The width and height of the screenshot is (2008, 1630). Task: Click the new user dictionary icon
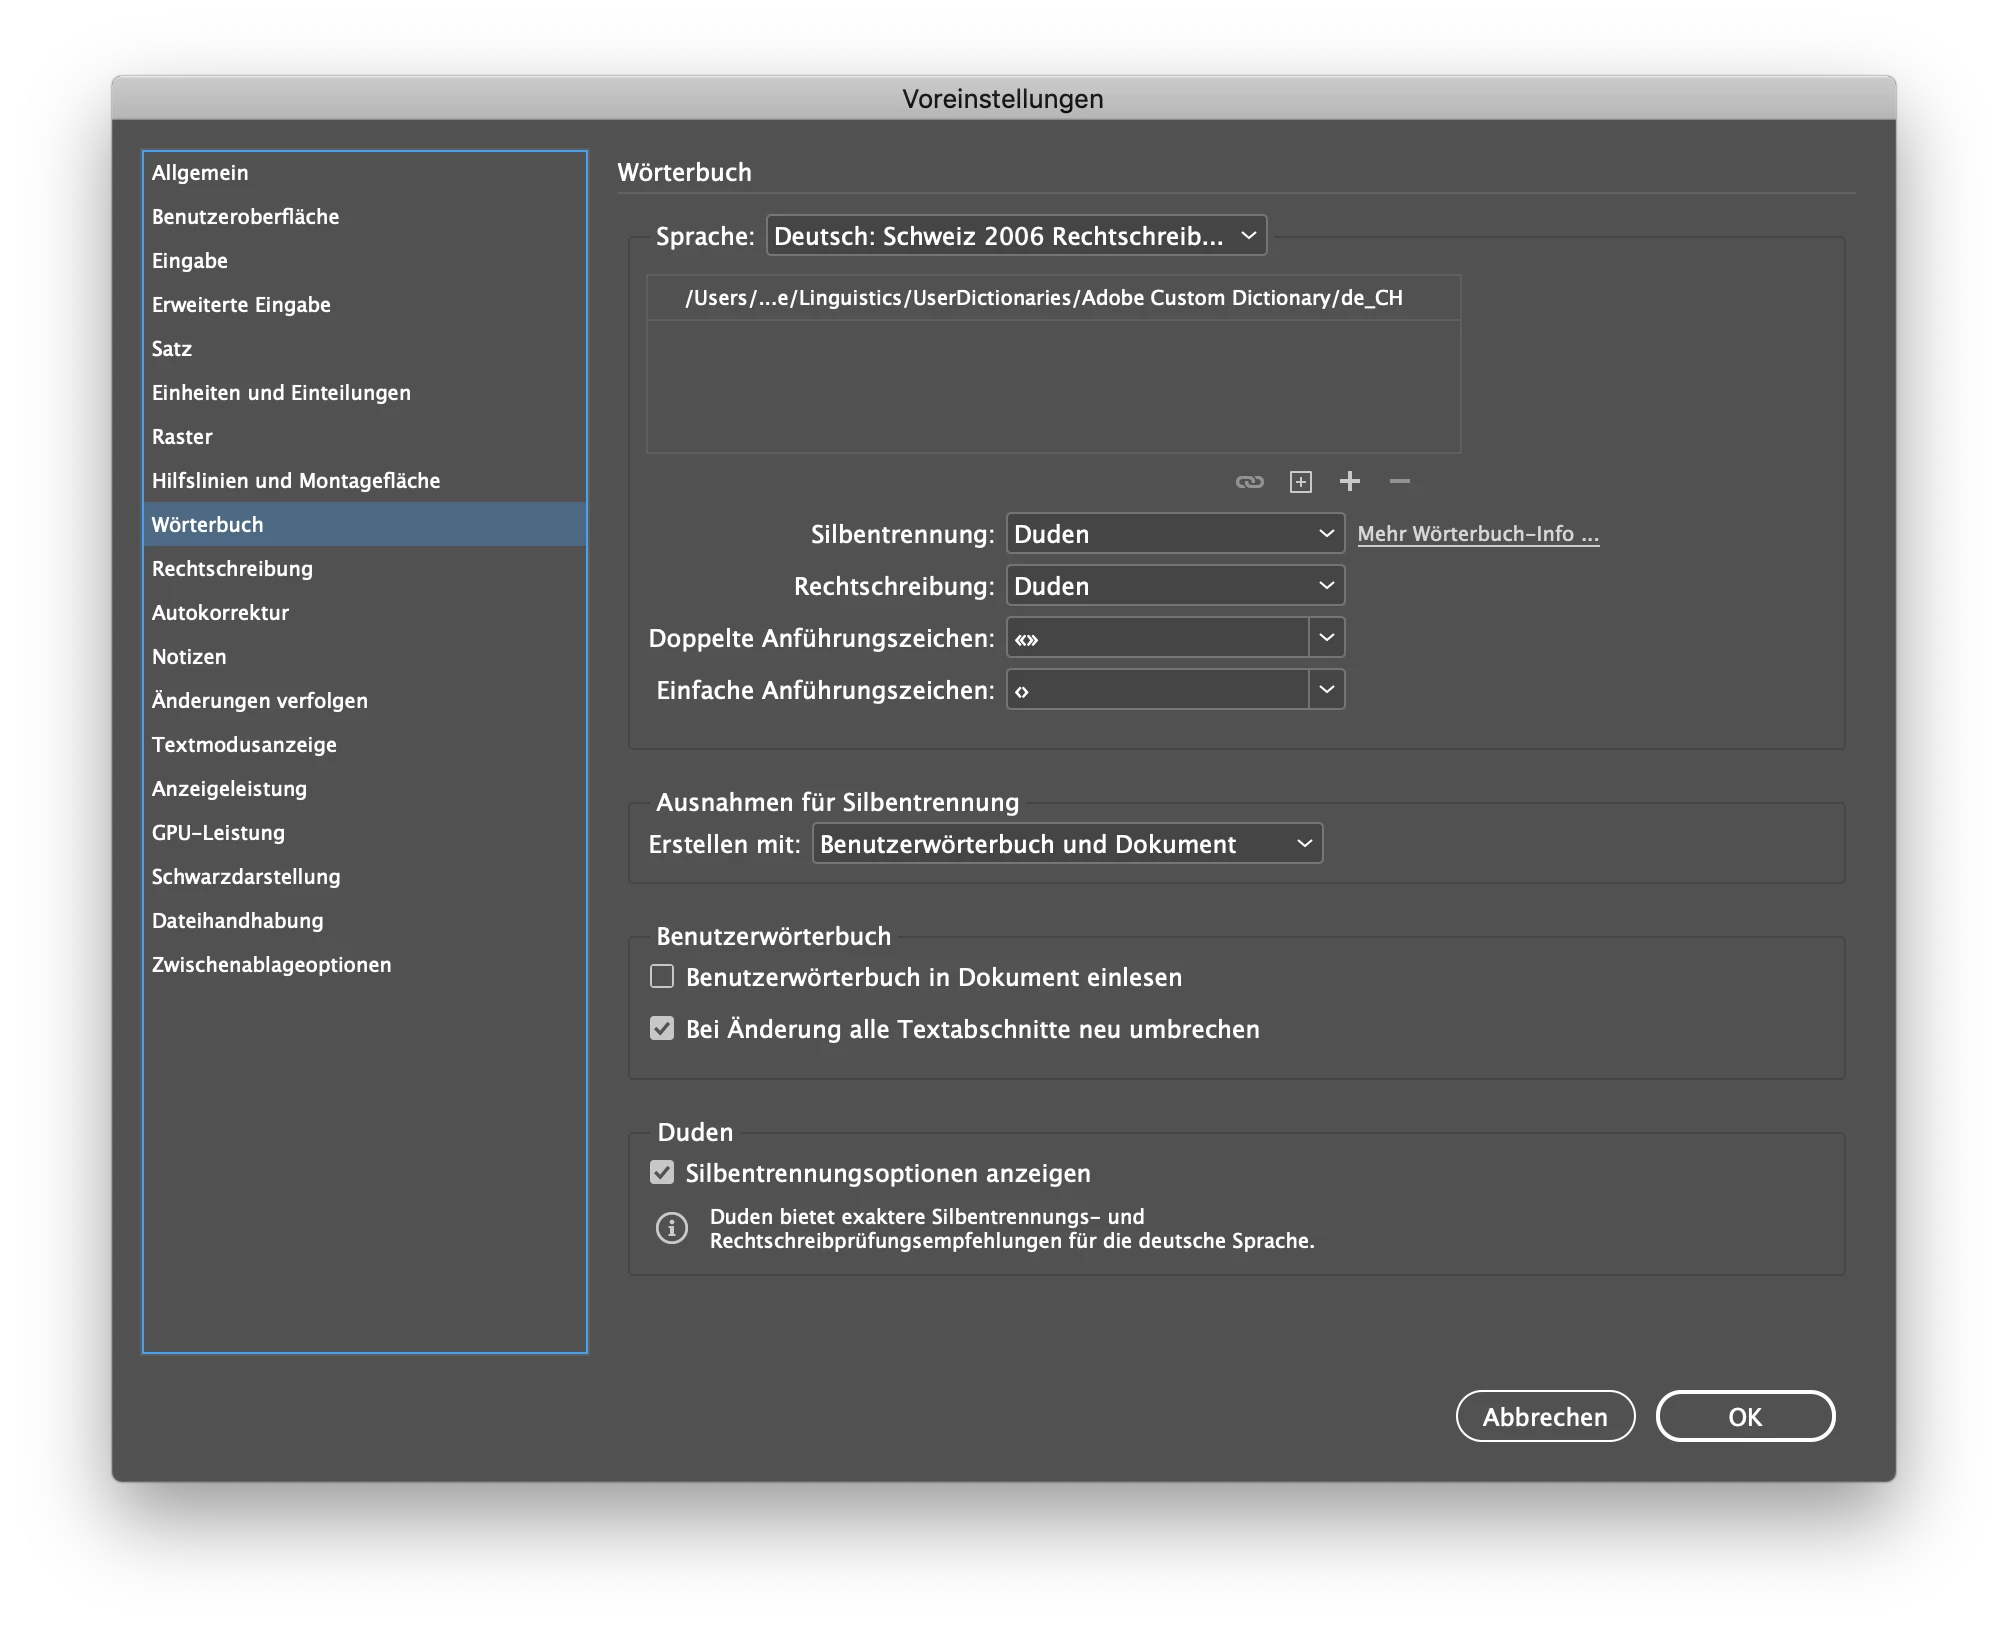coord(1300,482)
